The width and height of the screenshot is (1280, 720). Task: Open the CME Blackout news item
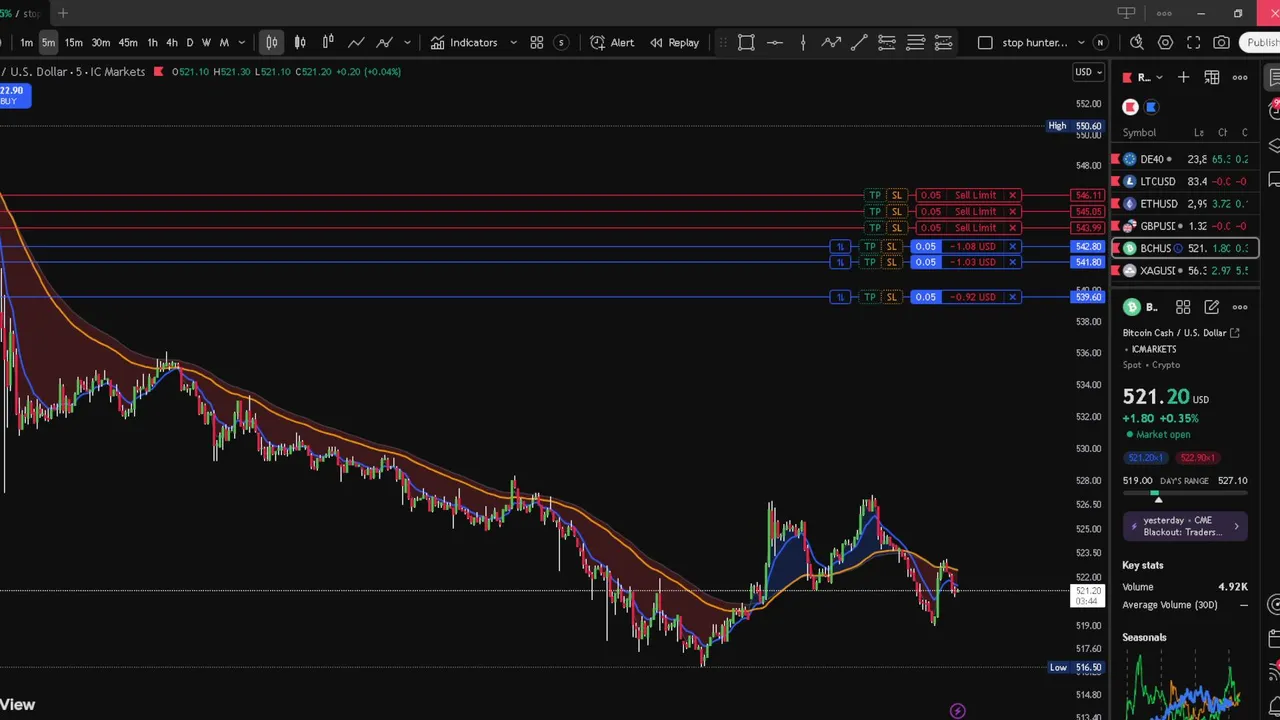pos(1185,526)
